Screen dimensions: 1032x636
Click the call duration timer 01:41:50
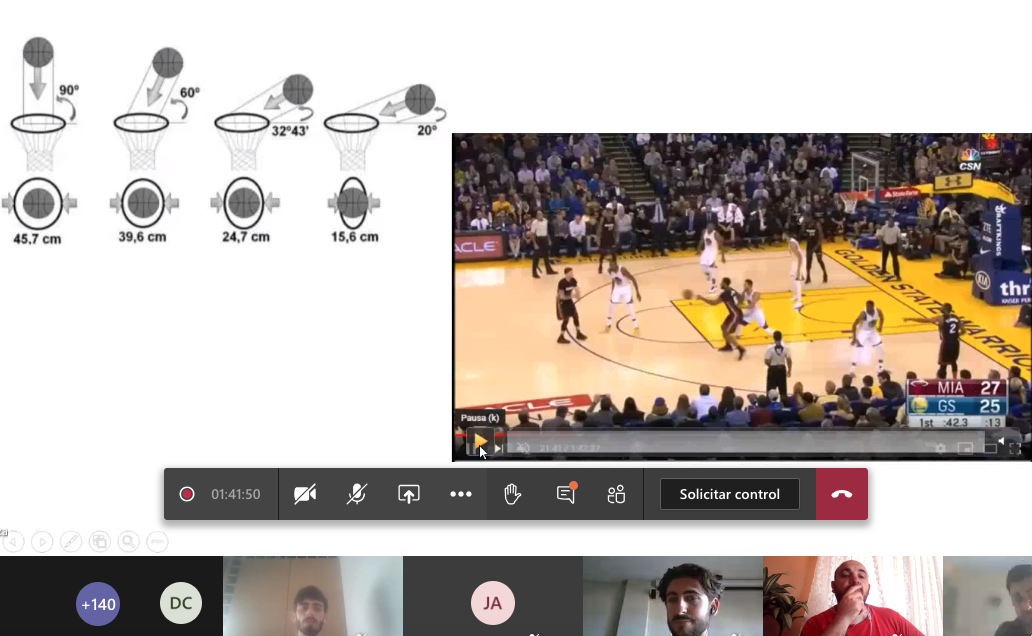tap(236, 494)
